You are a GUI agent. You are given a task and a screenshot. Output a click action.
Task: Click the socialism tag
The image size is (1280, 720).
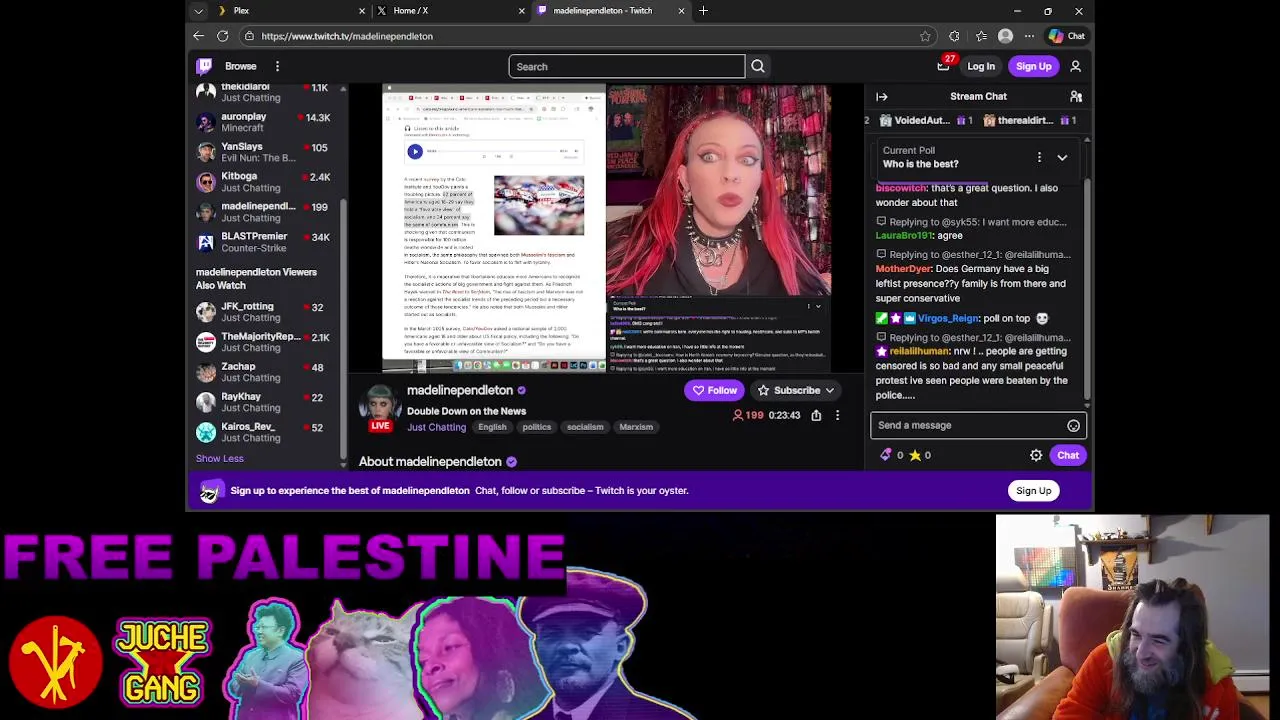pos(585,428)
